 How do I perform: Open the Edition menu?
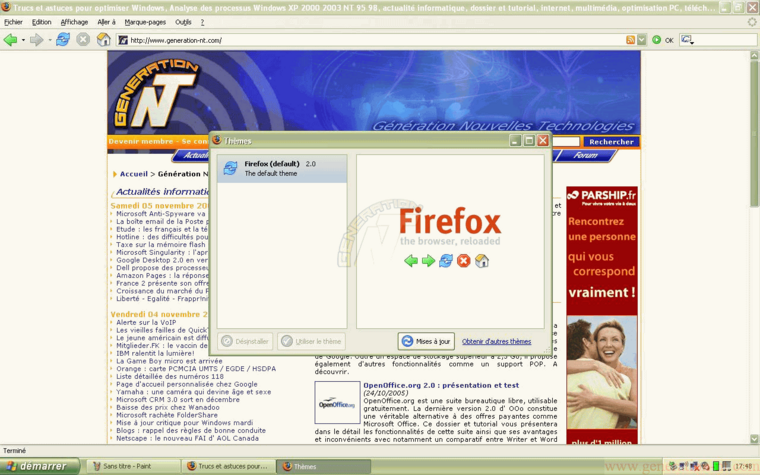pyautogui.click(x=42, y=22)
